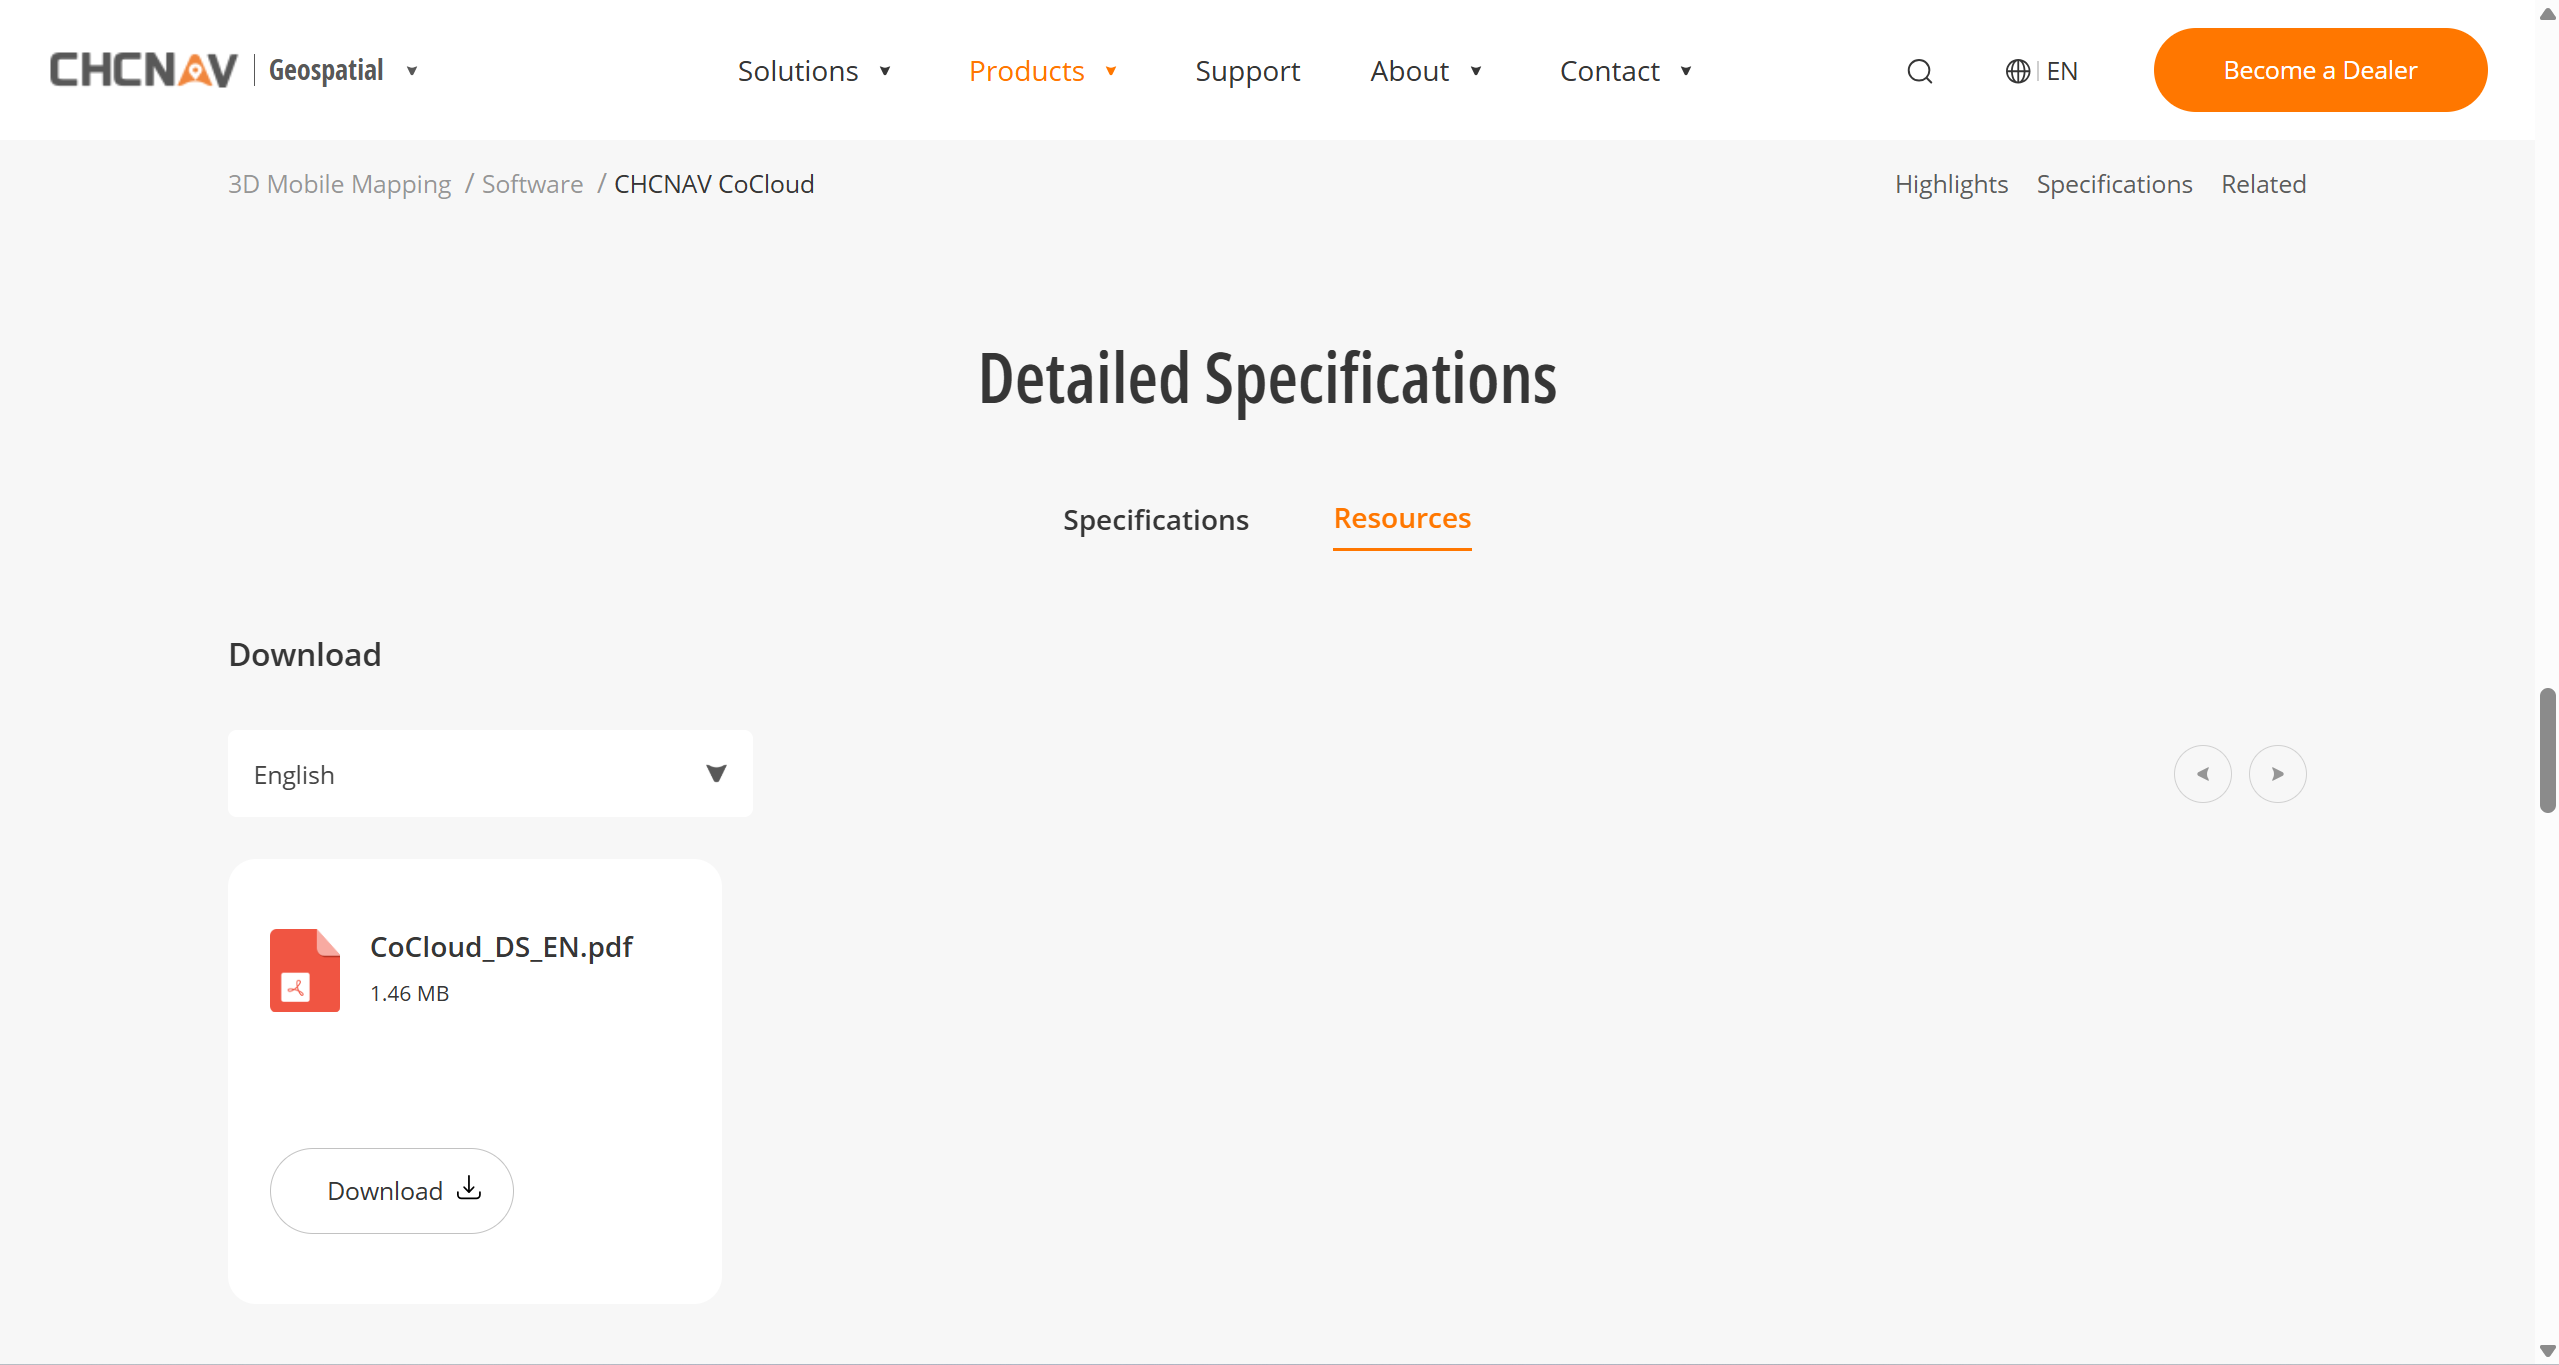Click scrollbar up arrow

coord(2547,13)
